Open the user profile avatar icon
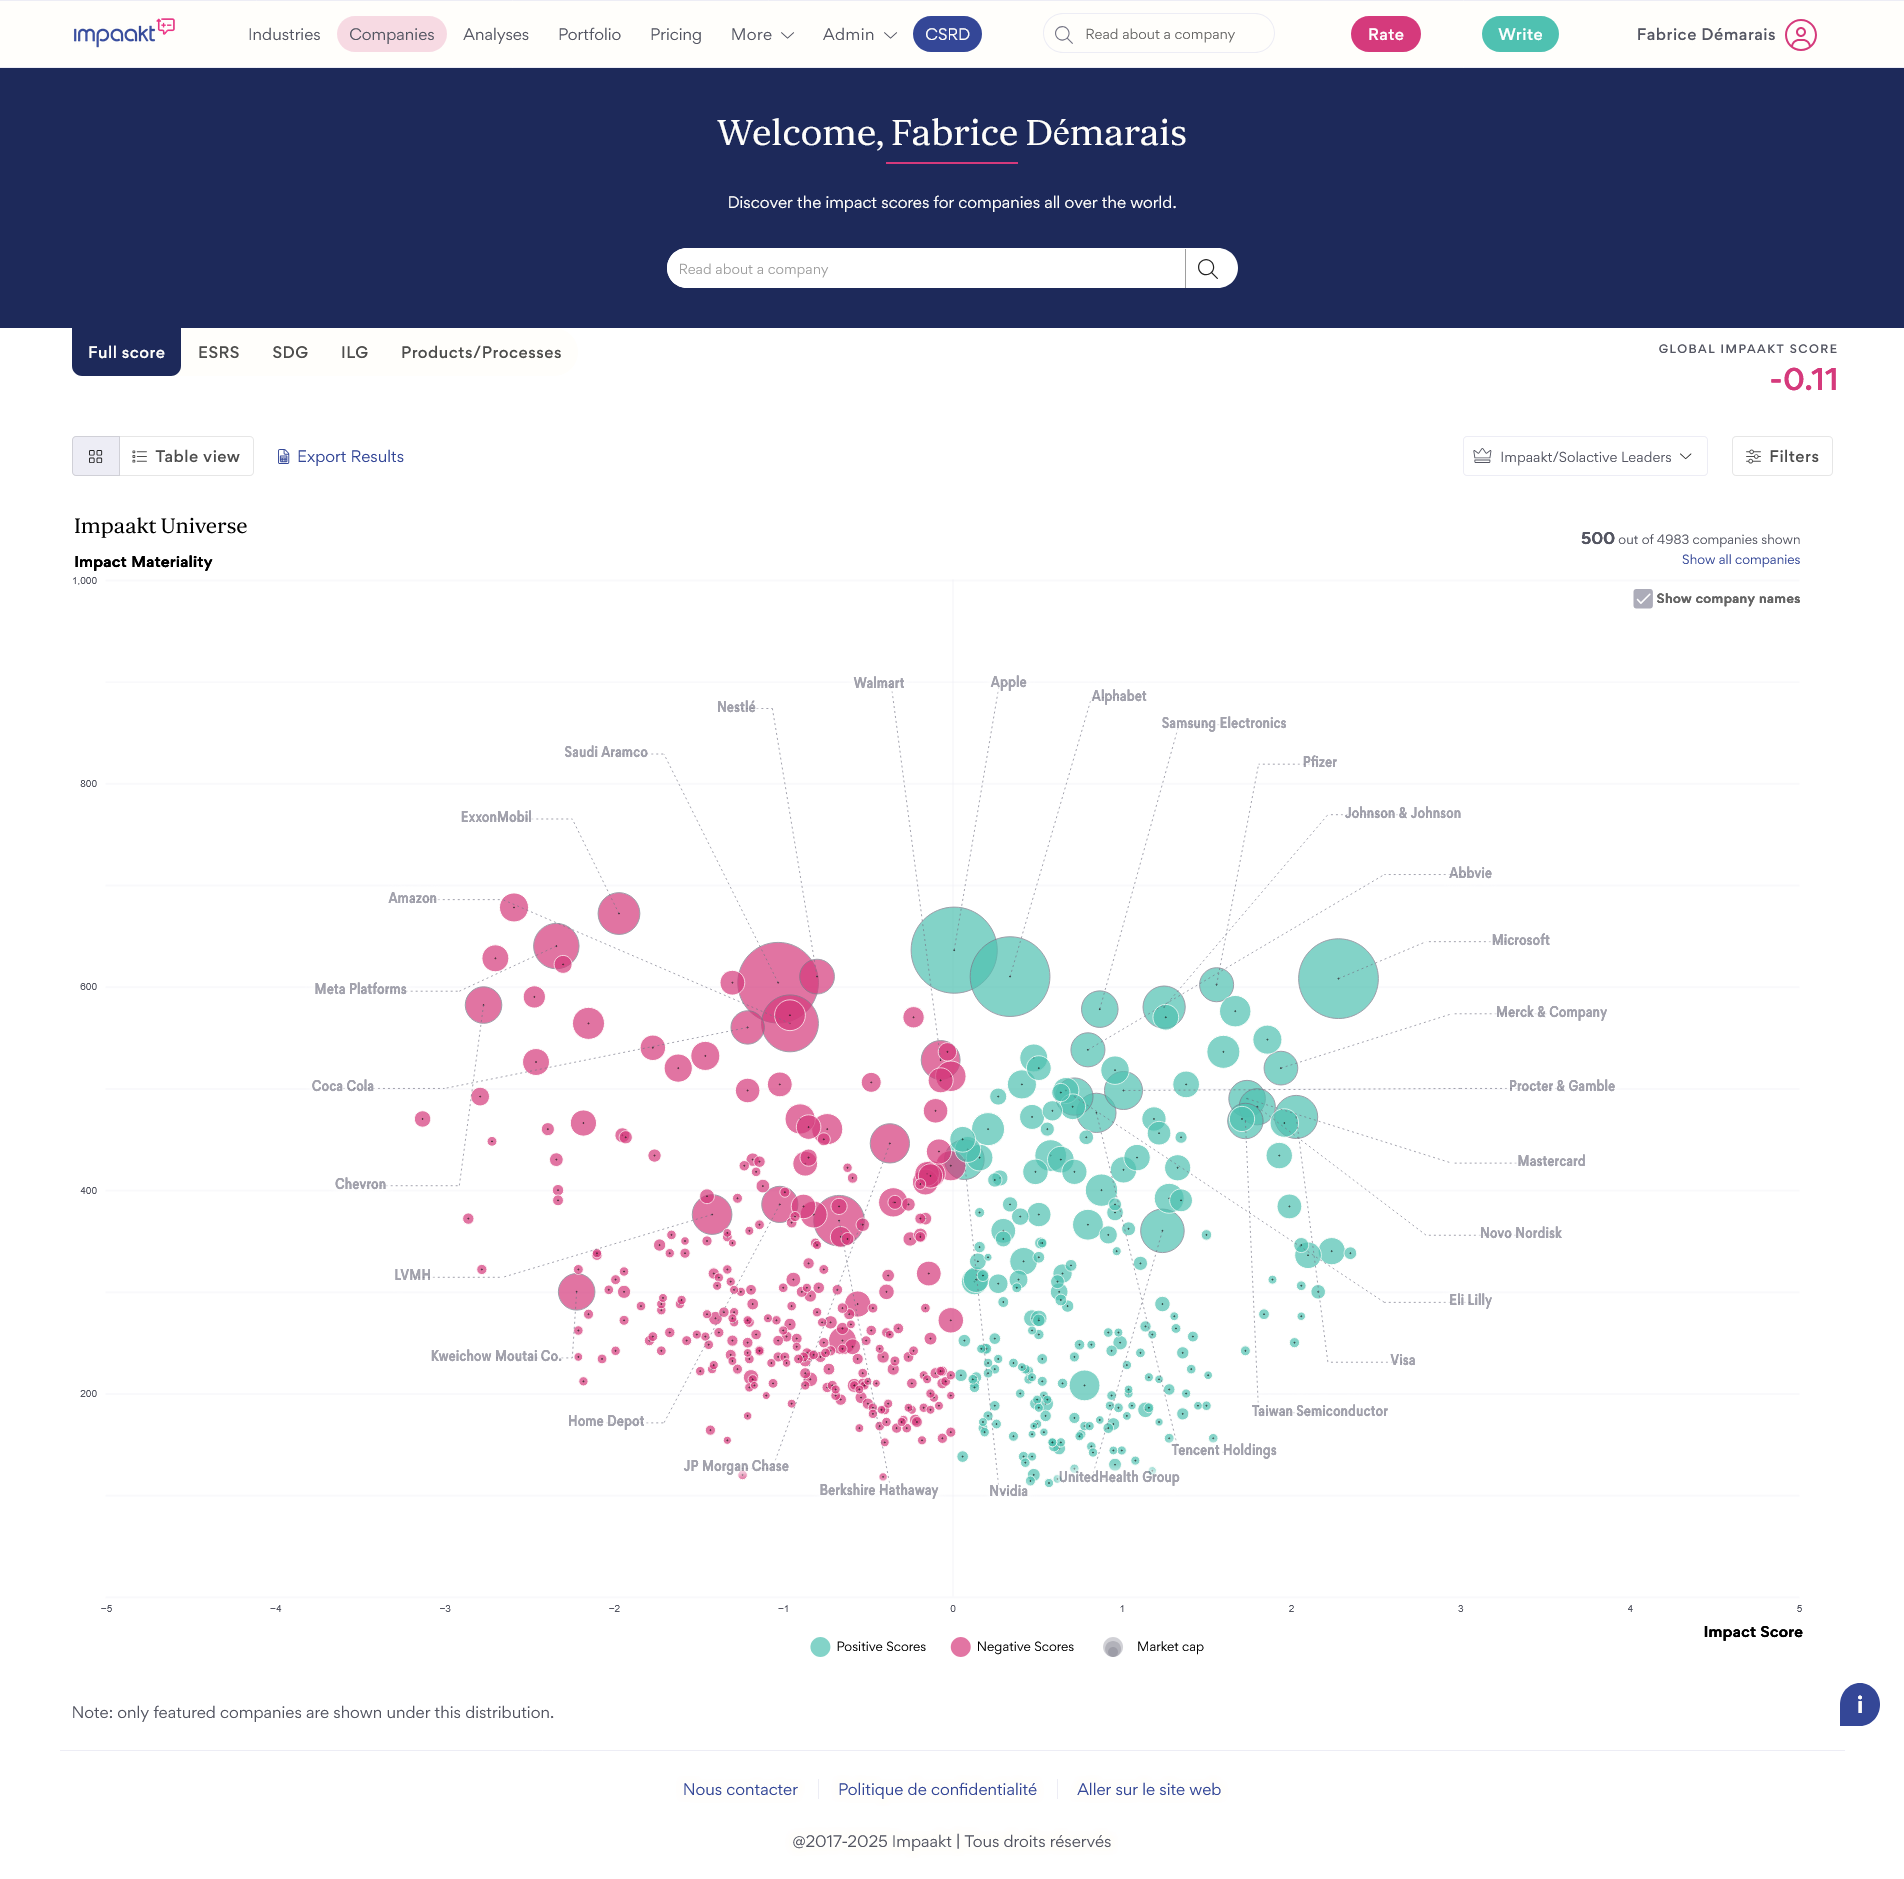 (1800, 35)
